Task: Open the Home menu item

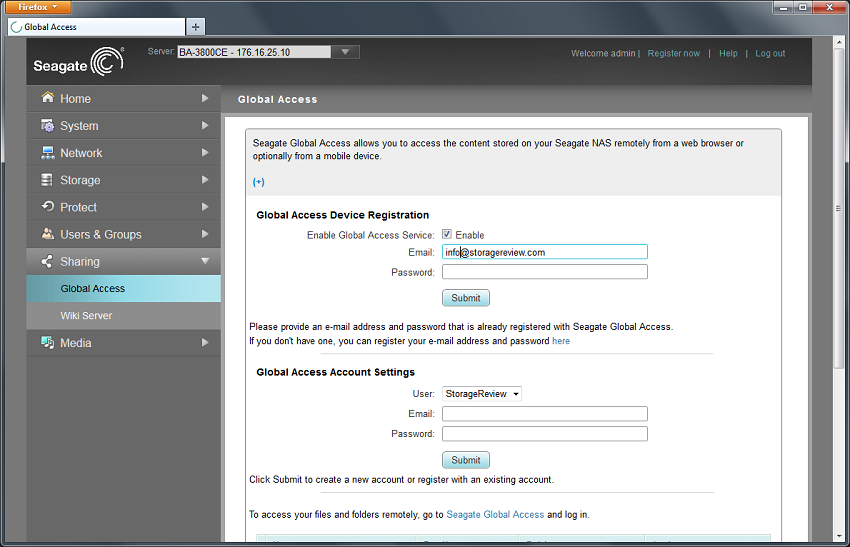Action: pos(124,98)
